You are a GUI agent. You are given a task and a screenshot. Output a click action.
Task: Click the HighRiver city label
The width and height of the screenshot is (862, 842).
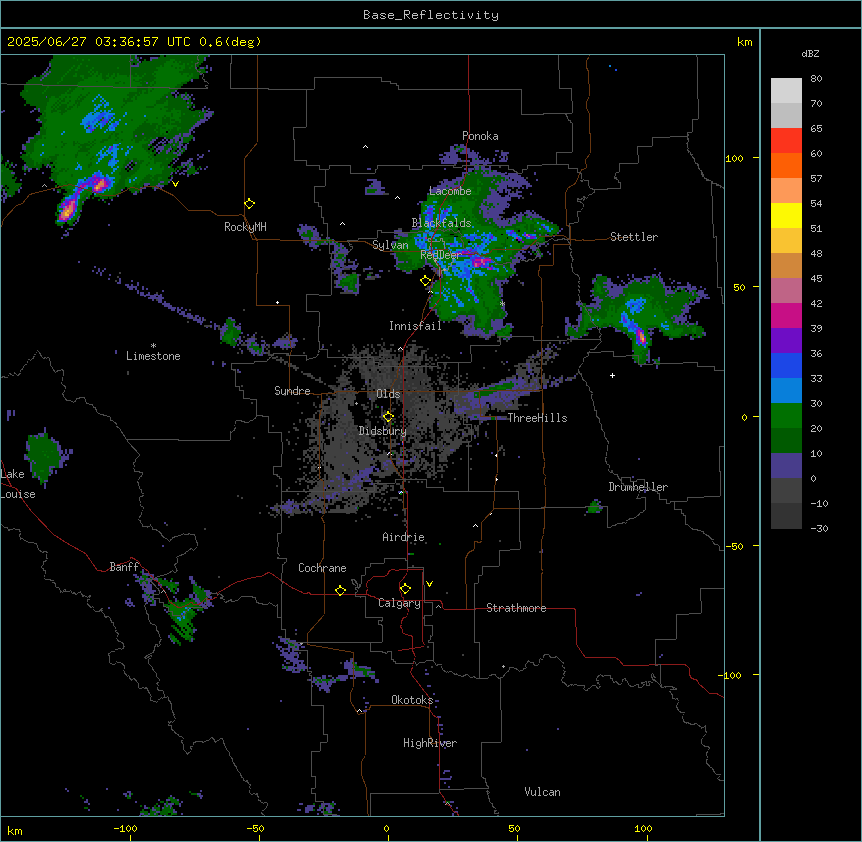[430, 743]
